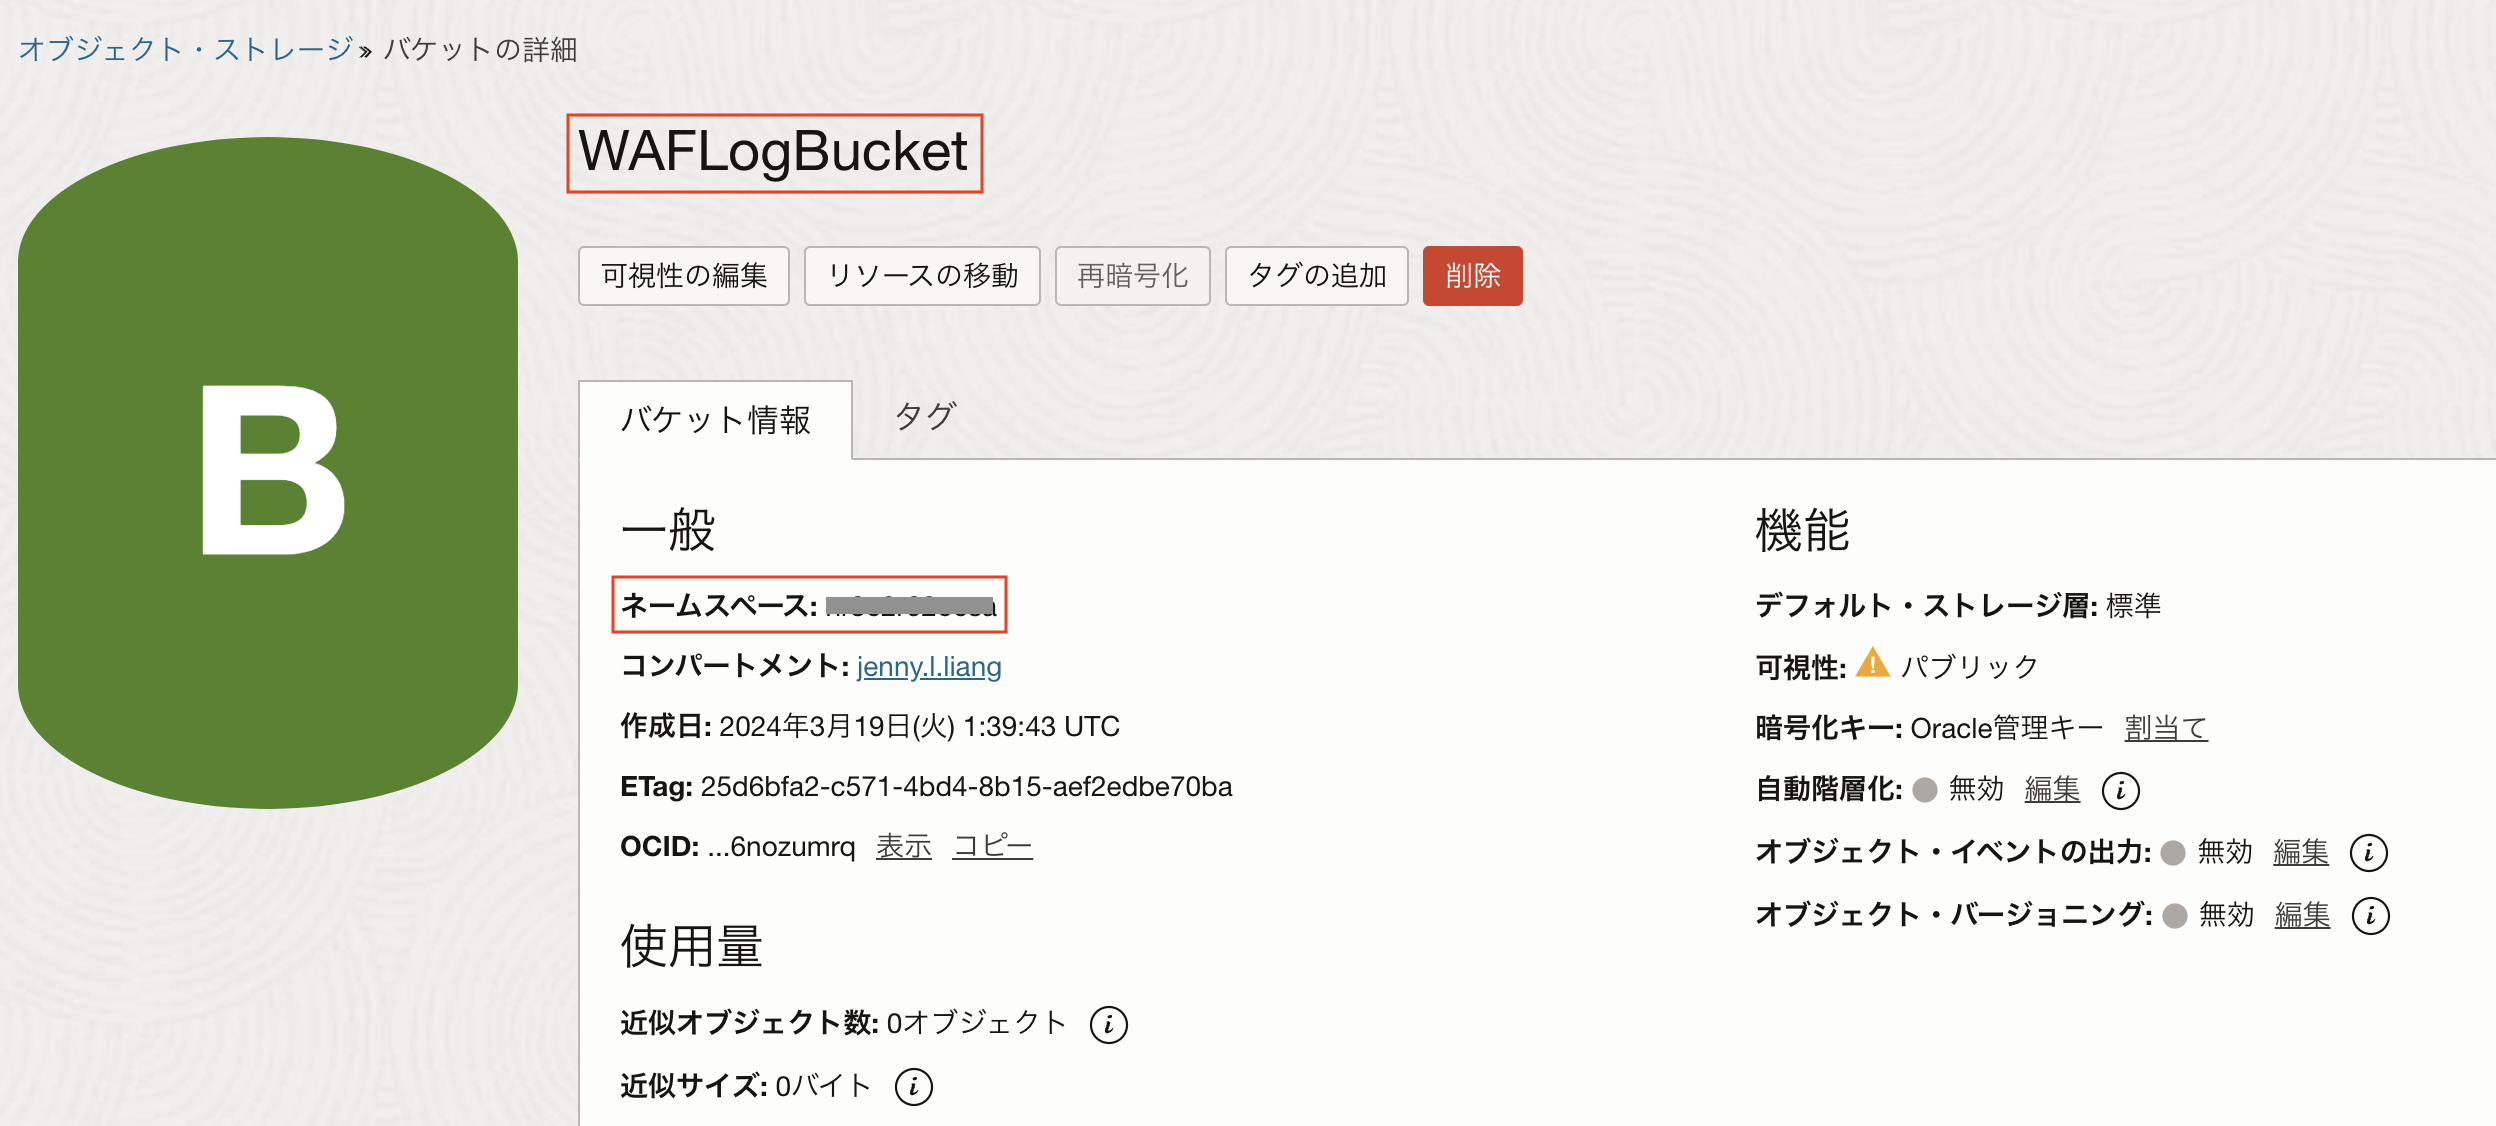
Task: Go to オブジェクト・ストレージ breadcrumb link
Action: (x=186, y=49)
